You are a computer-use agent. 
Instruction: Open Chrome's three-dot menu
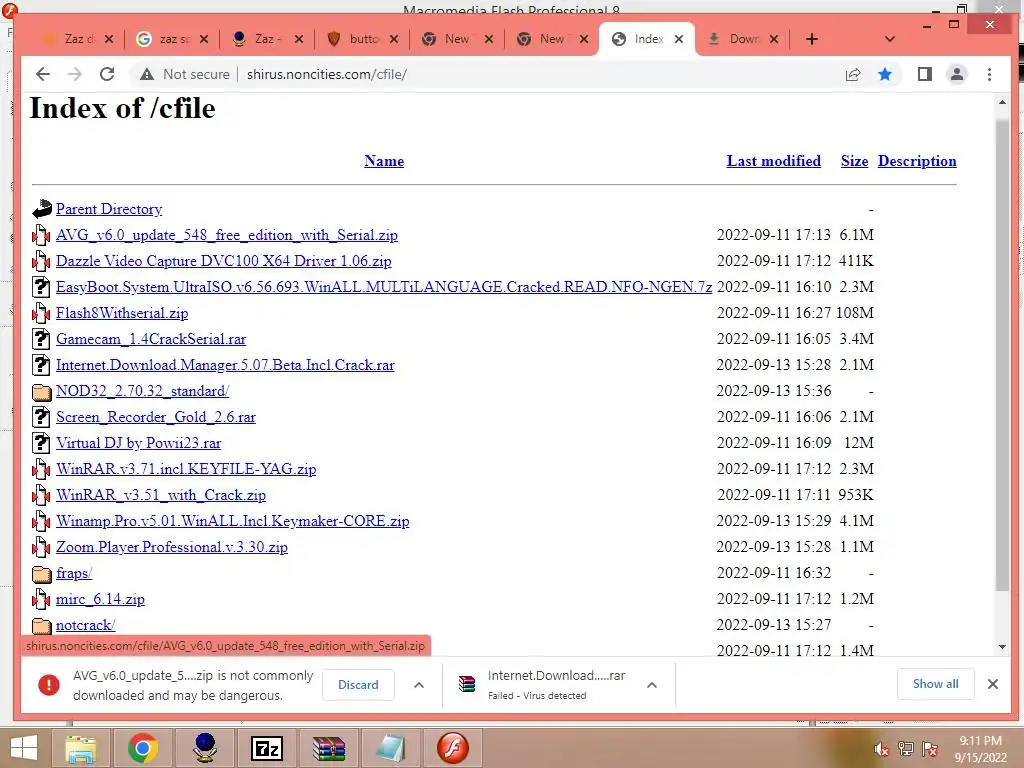pos(989,74)
